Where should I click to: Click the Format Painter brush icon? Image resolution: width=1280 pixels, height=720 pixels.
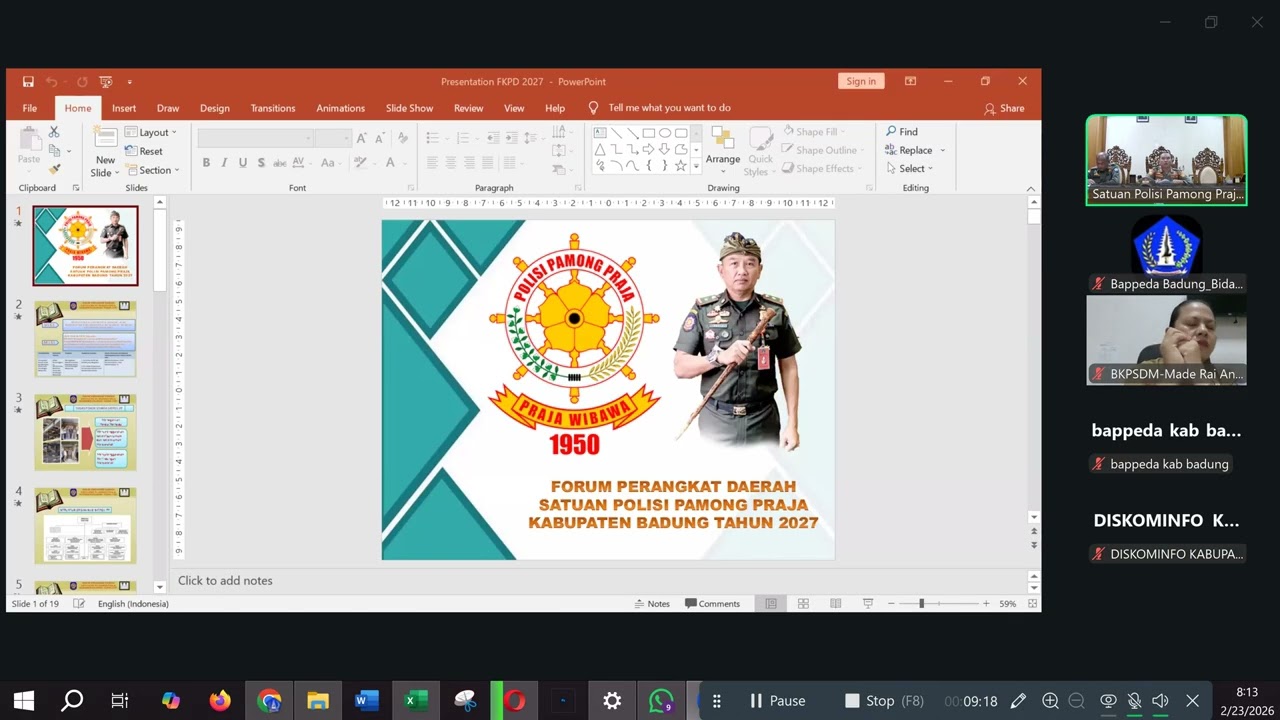[54, 169]
